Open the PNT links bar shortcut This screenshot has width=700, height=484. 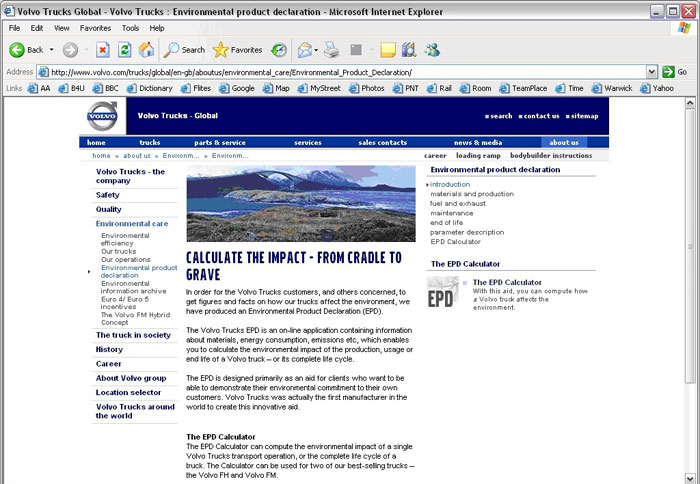(x=406, y=88)
